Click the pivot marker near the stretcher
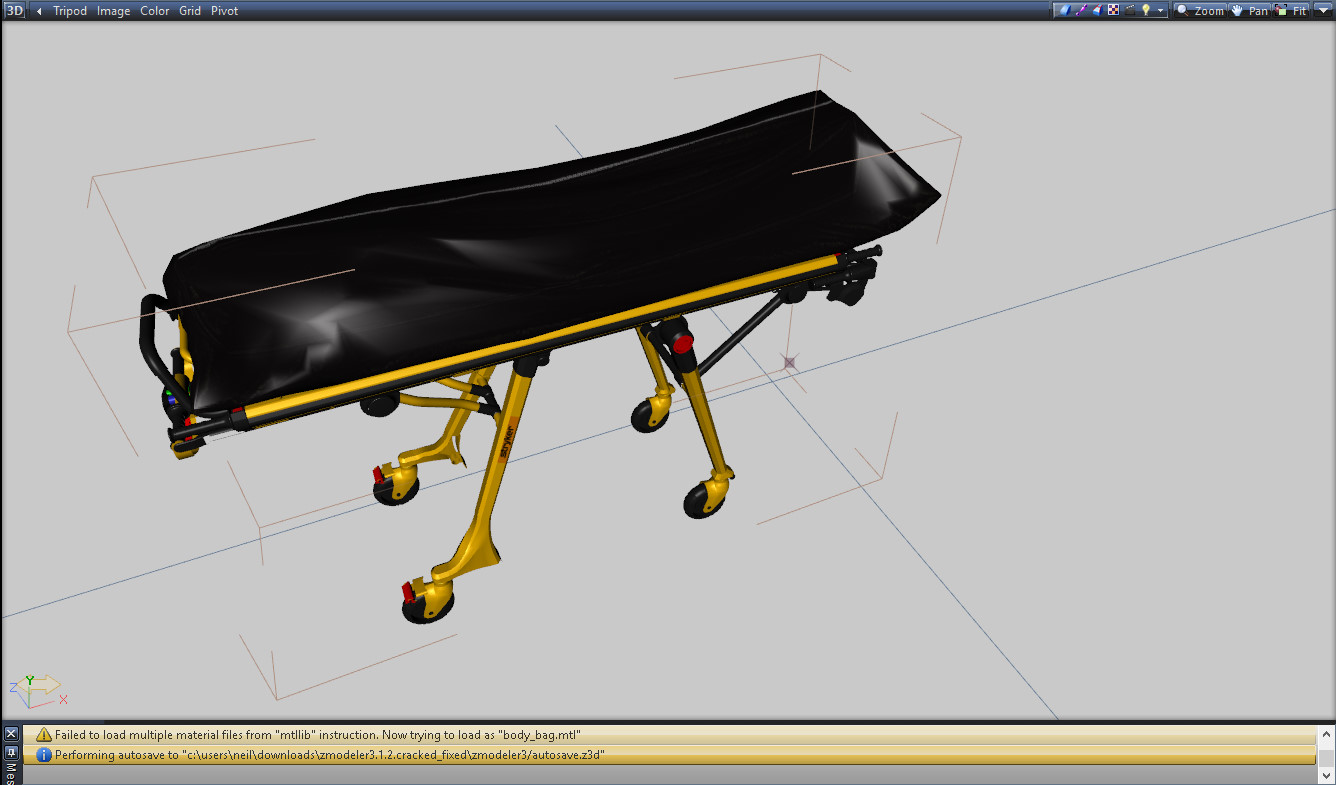 (789, 362)
